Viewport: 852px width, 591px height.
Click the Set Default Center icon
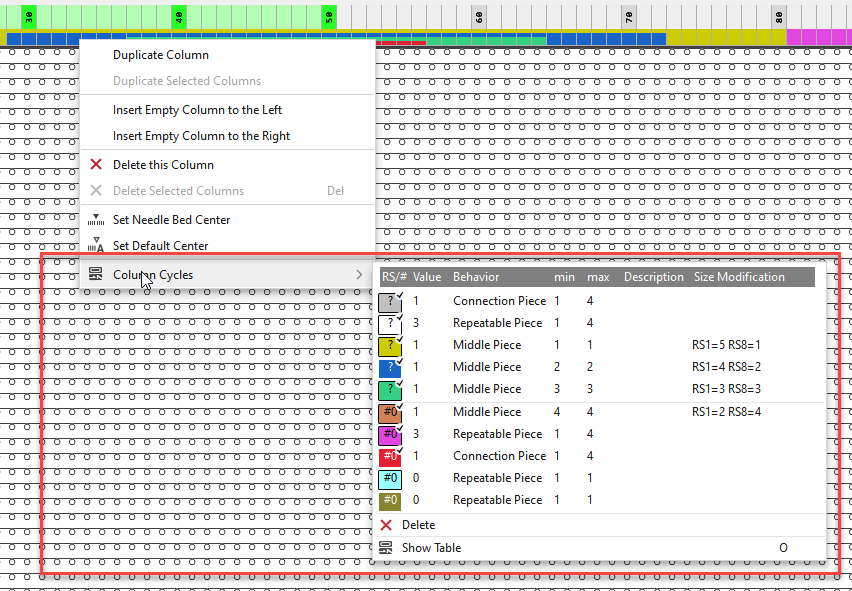(x=96, y=246)
